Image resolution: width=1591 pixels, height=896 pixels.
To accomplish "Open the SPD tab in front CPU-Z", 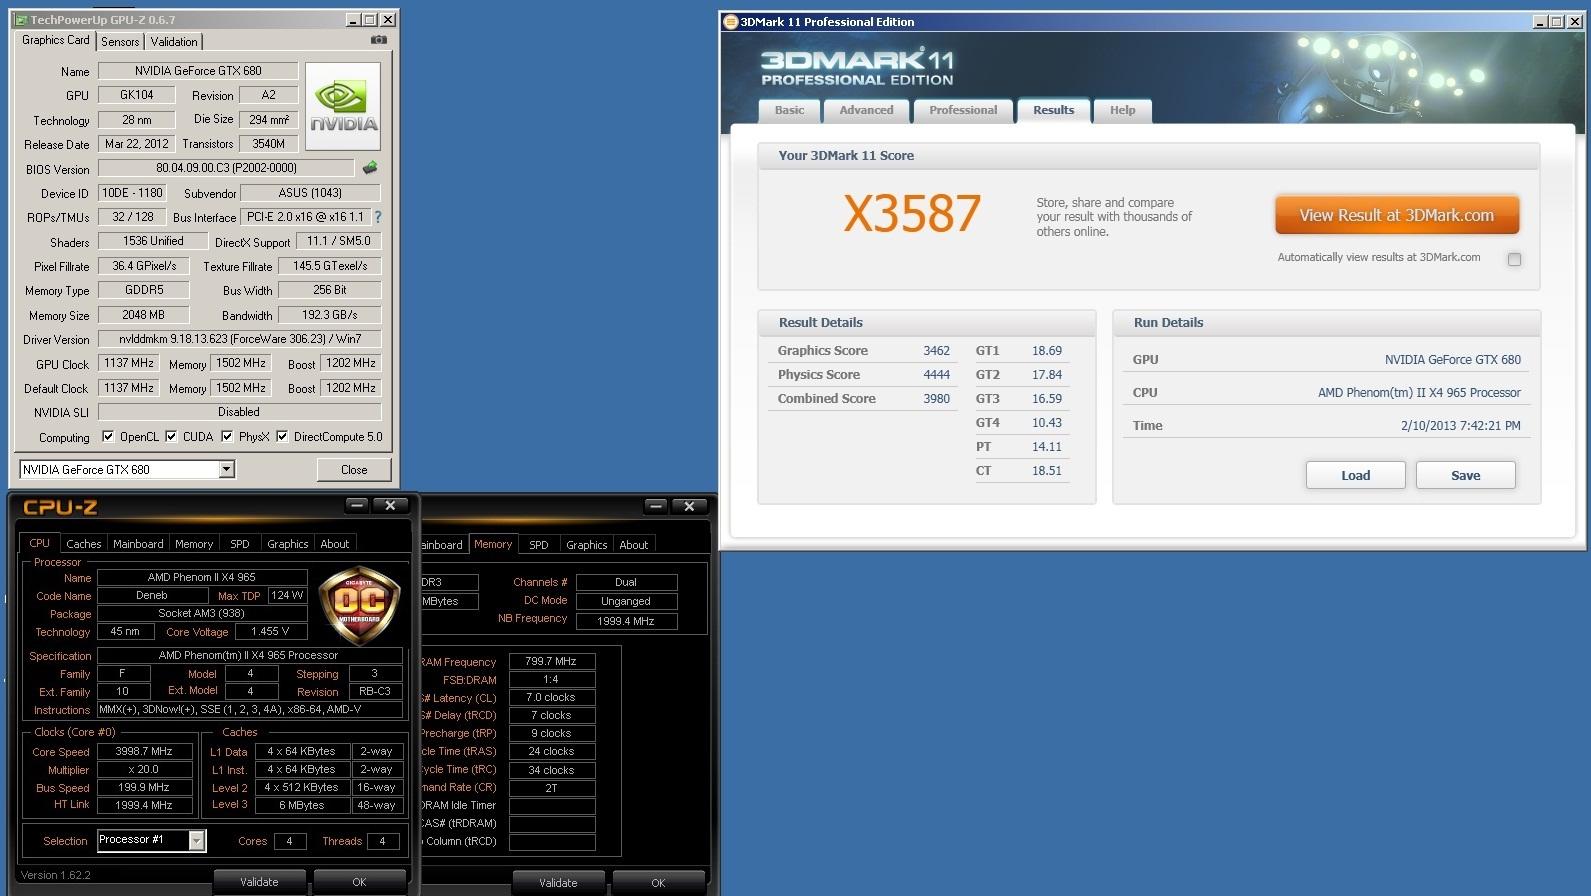I will click(x=240, y=544).
